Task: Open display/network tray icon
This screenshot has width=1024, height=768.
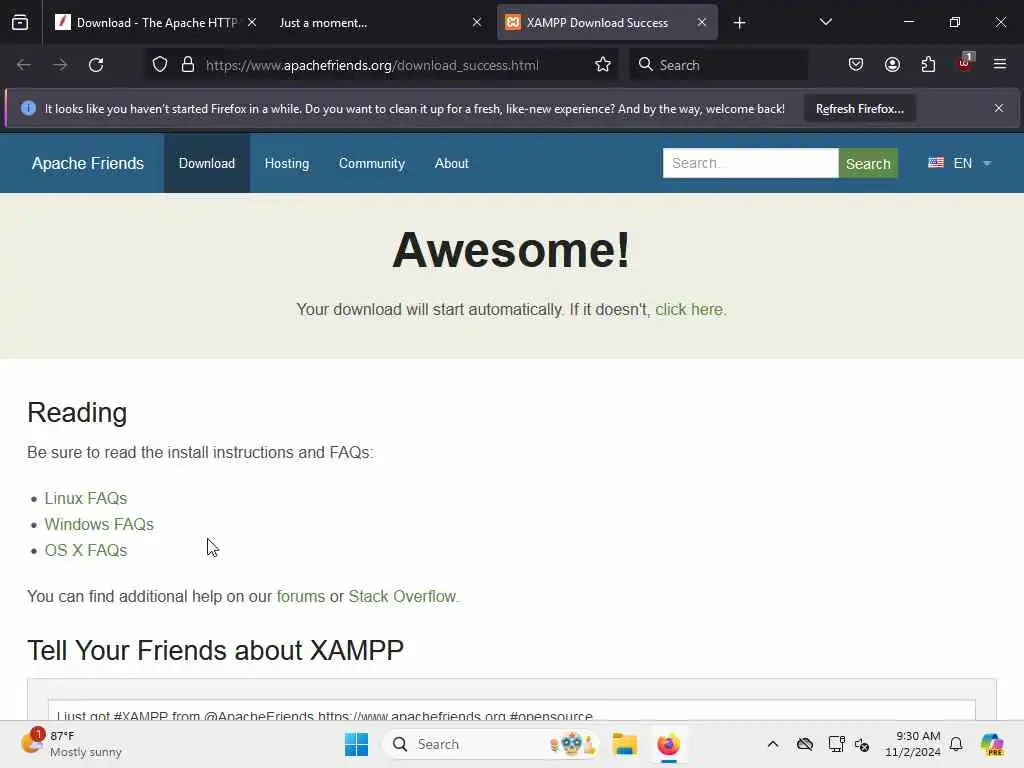Action: tap(836, 744)
